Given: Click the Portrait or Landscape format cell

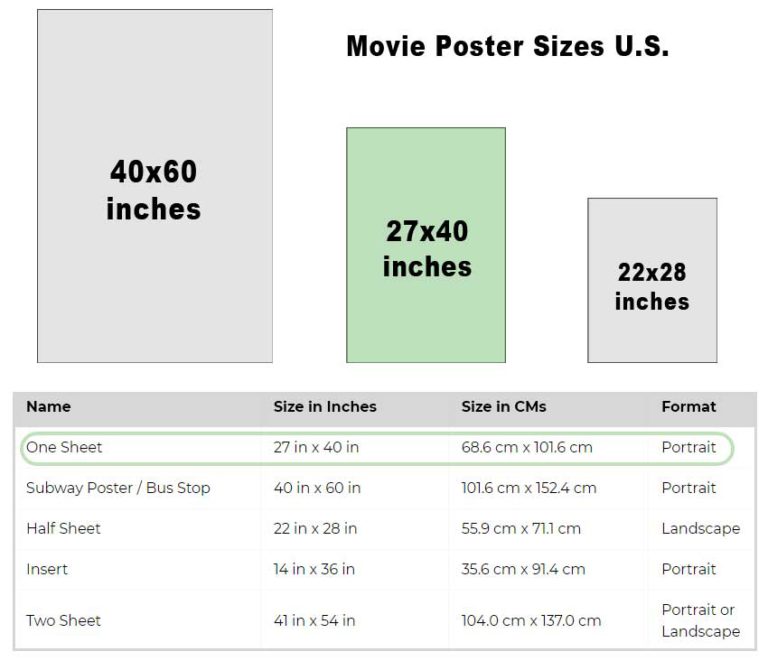Looking at the screenshot, I should (x=700, y=620).
